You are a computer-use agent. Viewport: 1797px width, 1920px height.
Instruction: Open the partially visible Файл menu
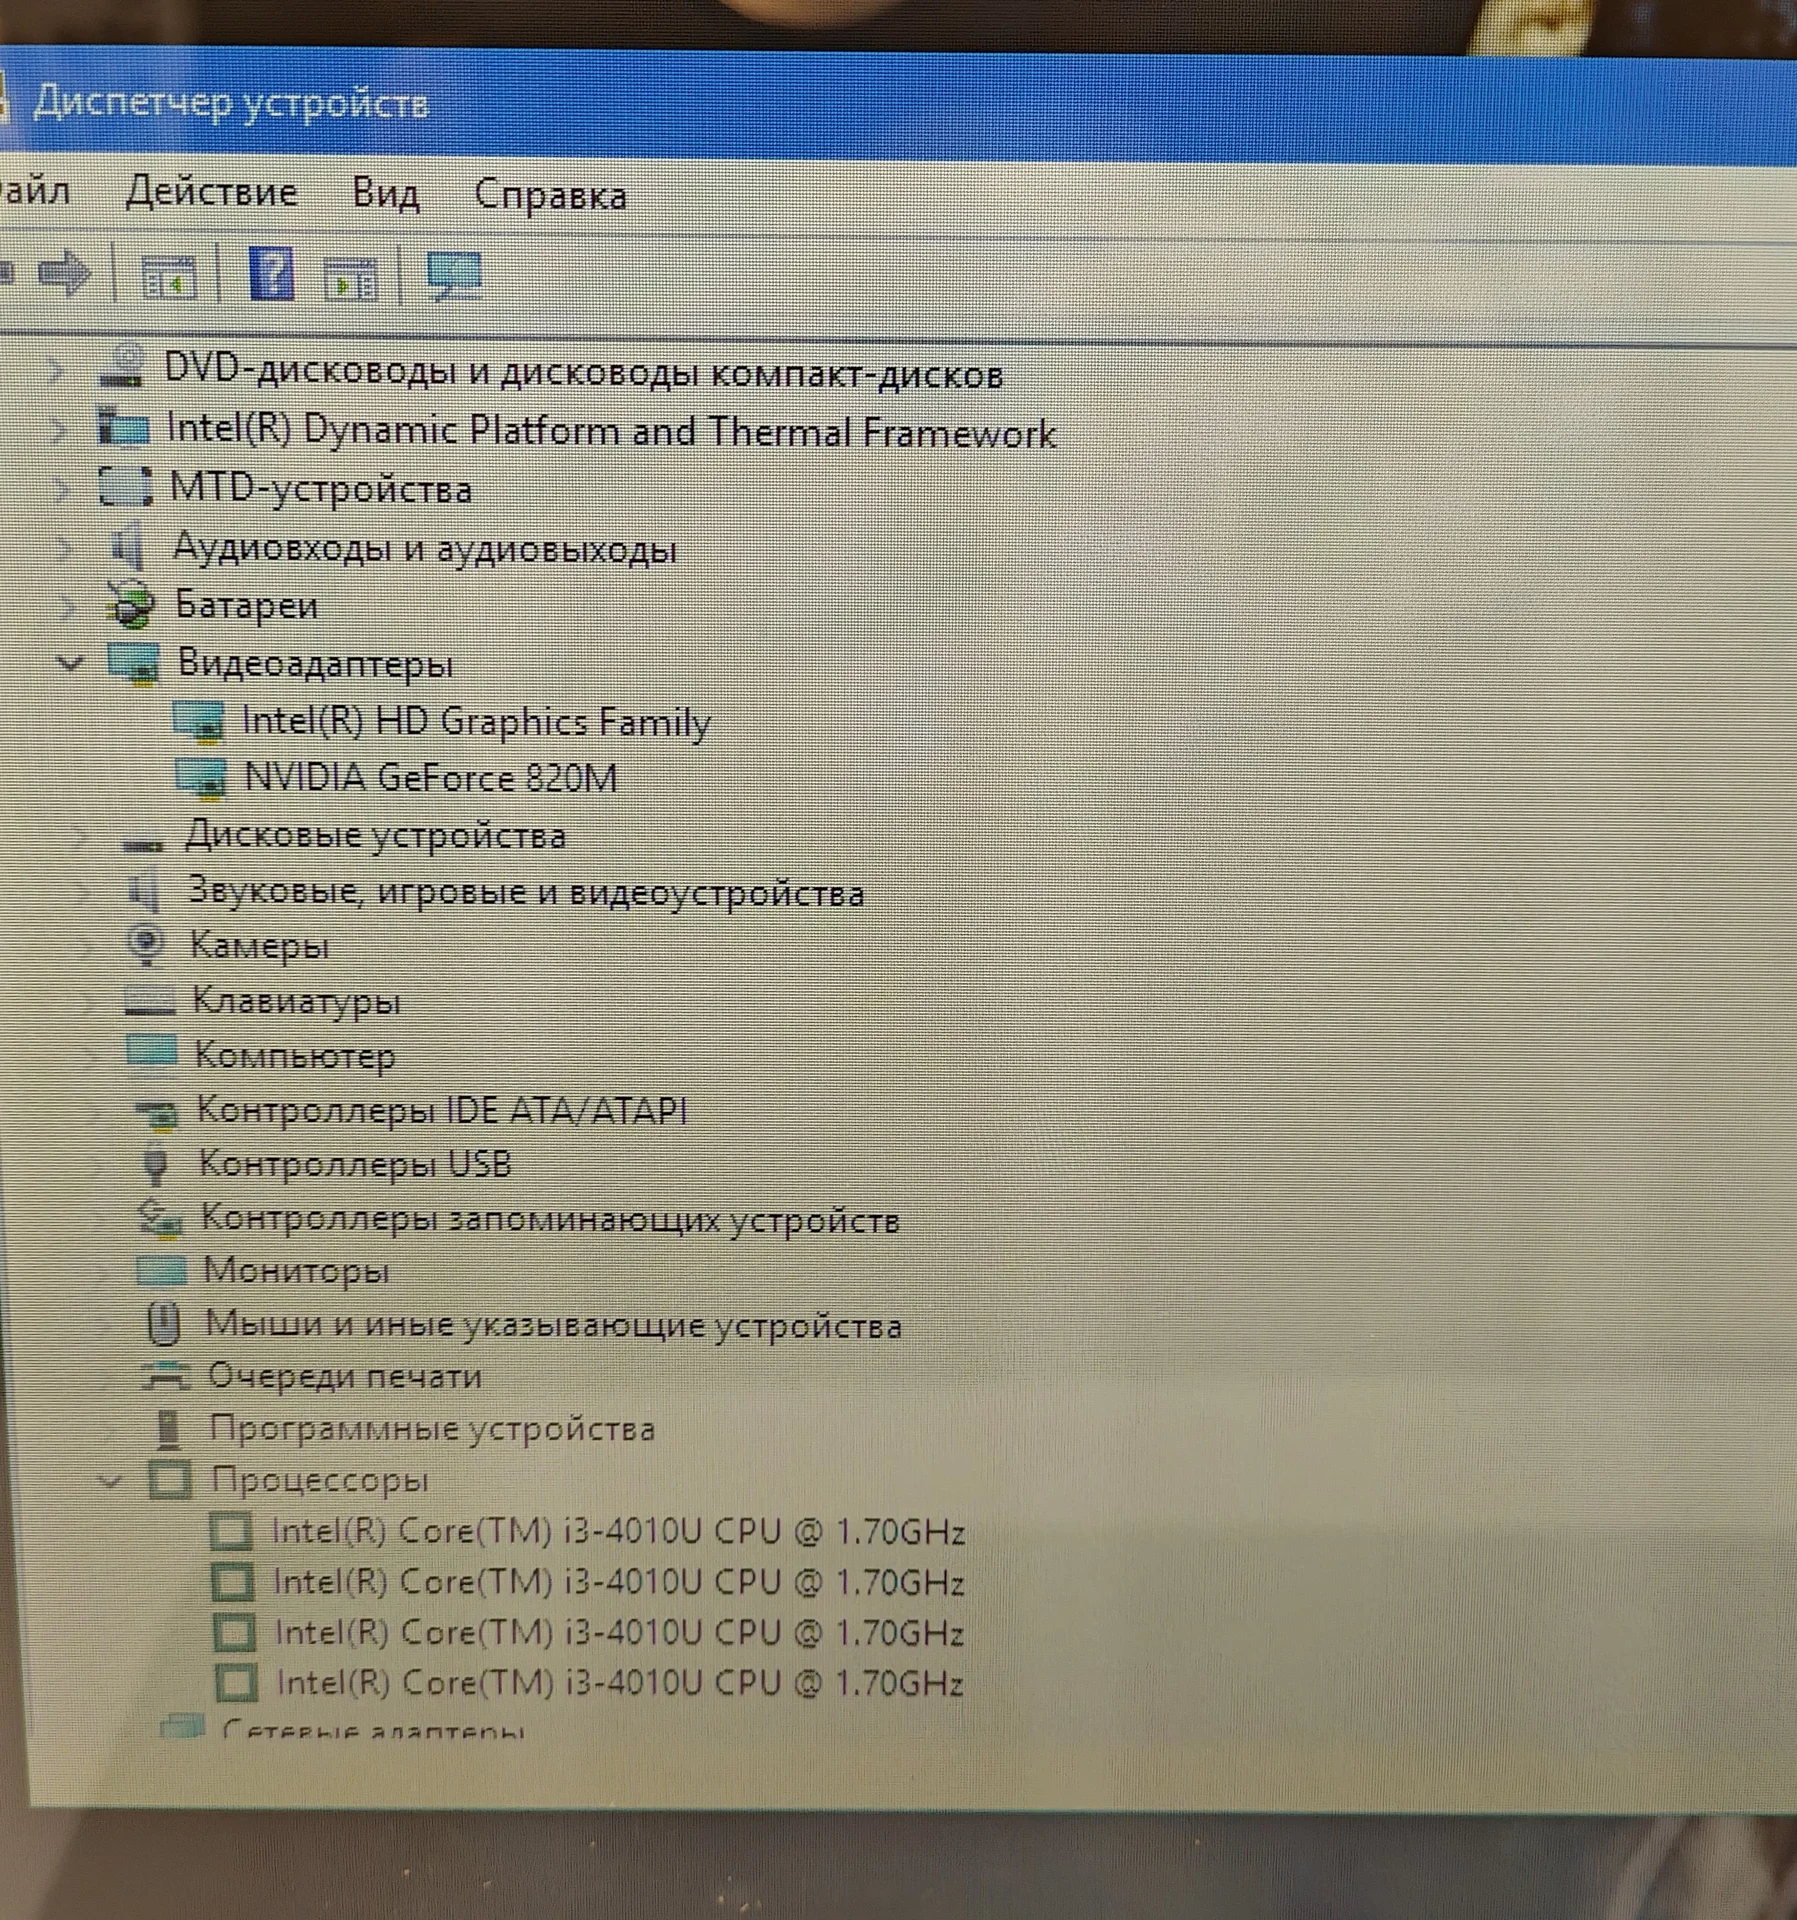pyautogui.click(x=35, y=189)
